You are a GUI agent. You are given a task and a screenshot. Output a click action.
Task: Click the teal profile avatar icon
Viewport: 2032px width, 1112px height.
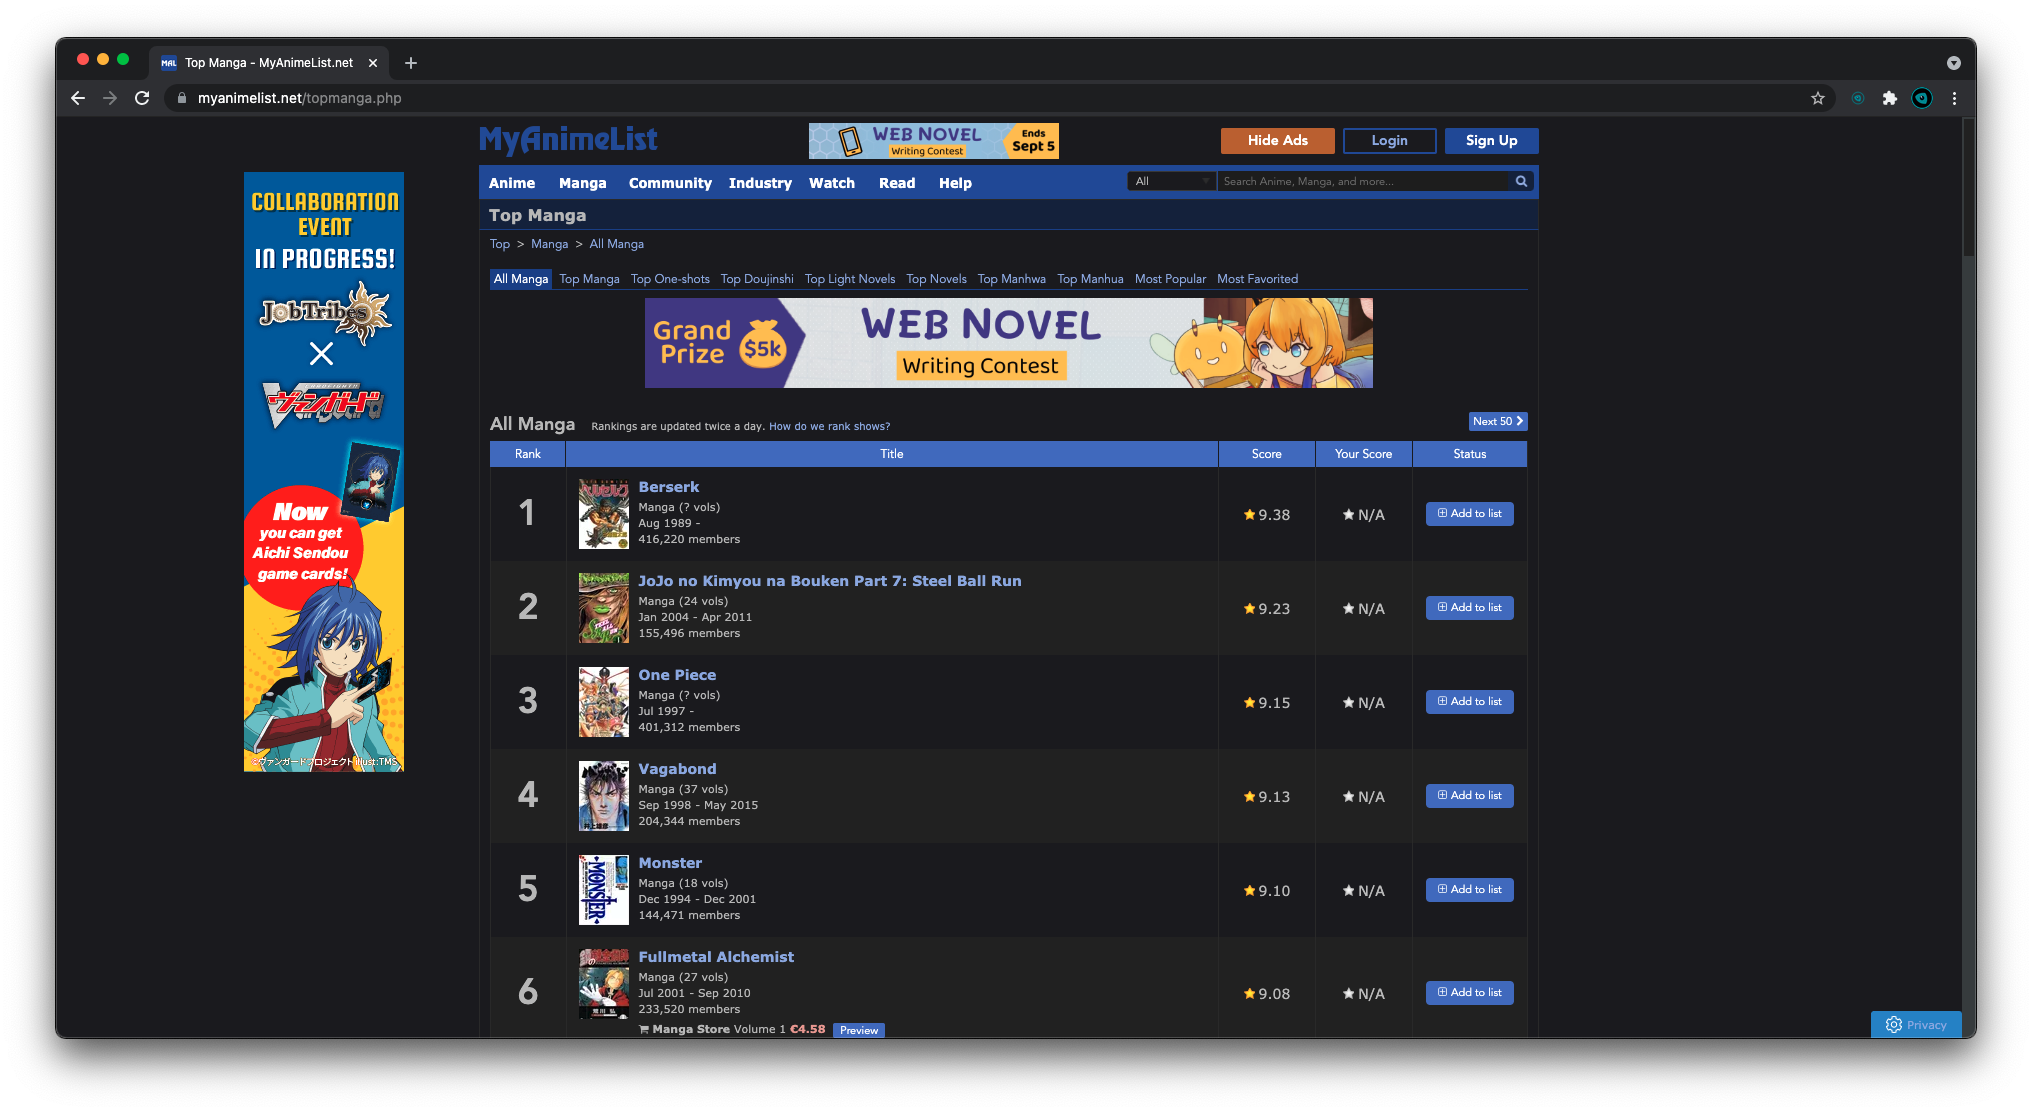(1922, 98)
